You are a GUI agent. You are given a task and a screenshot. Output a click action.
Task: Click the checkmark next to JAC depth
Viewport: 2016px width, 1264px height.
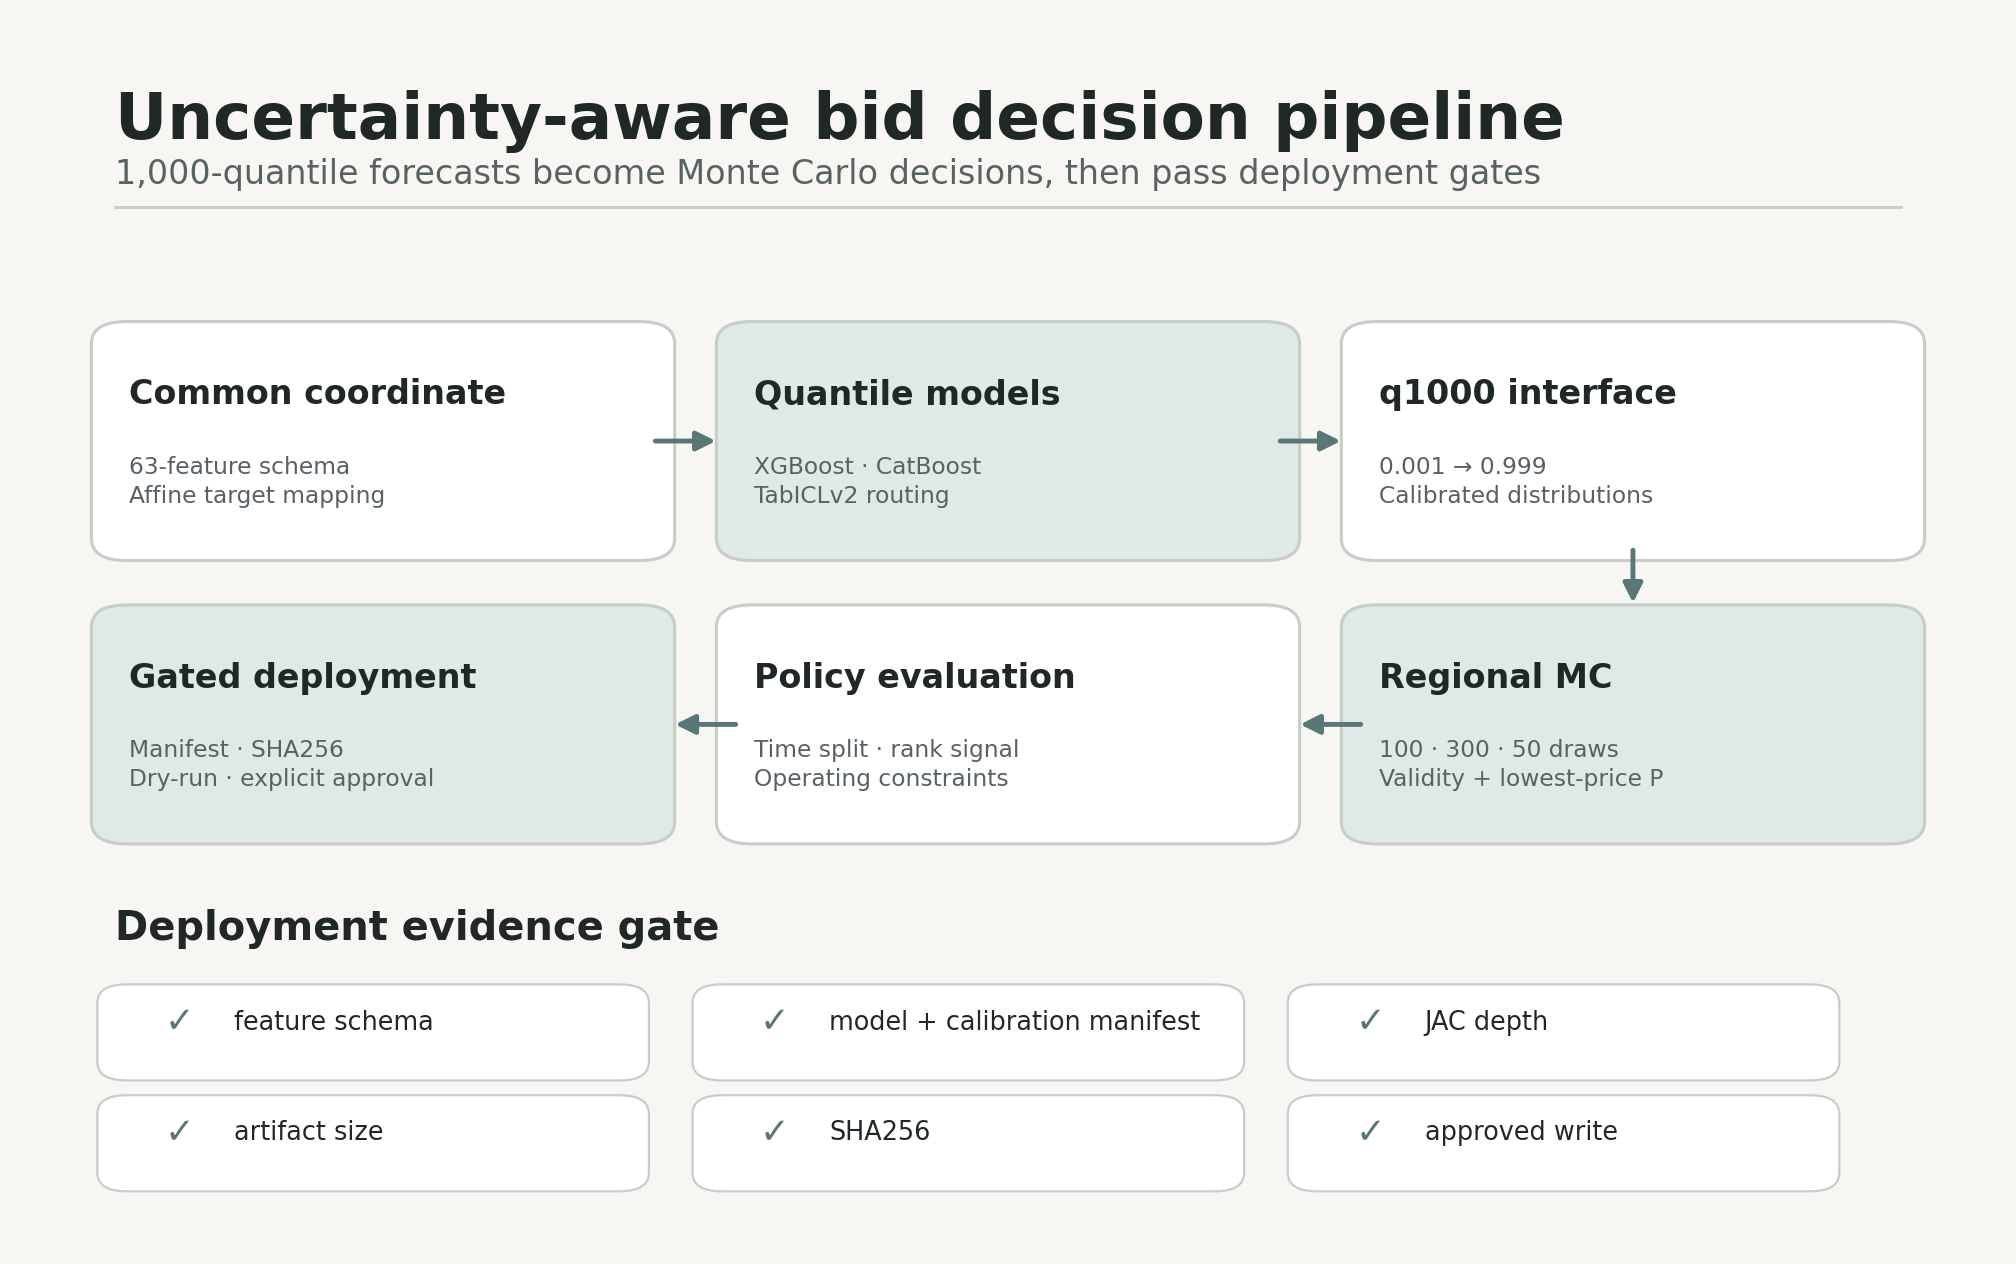point(1370,1021)
